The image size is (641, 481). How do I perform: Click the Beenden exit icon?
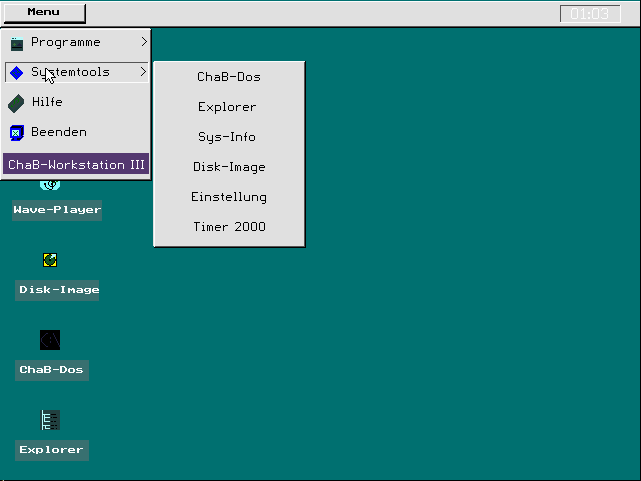[x=17, y=133]
